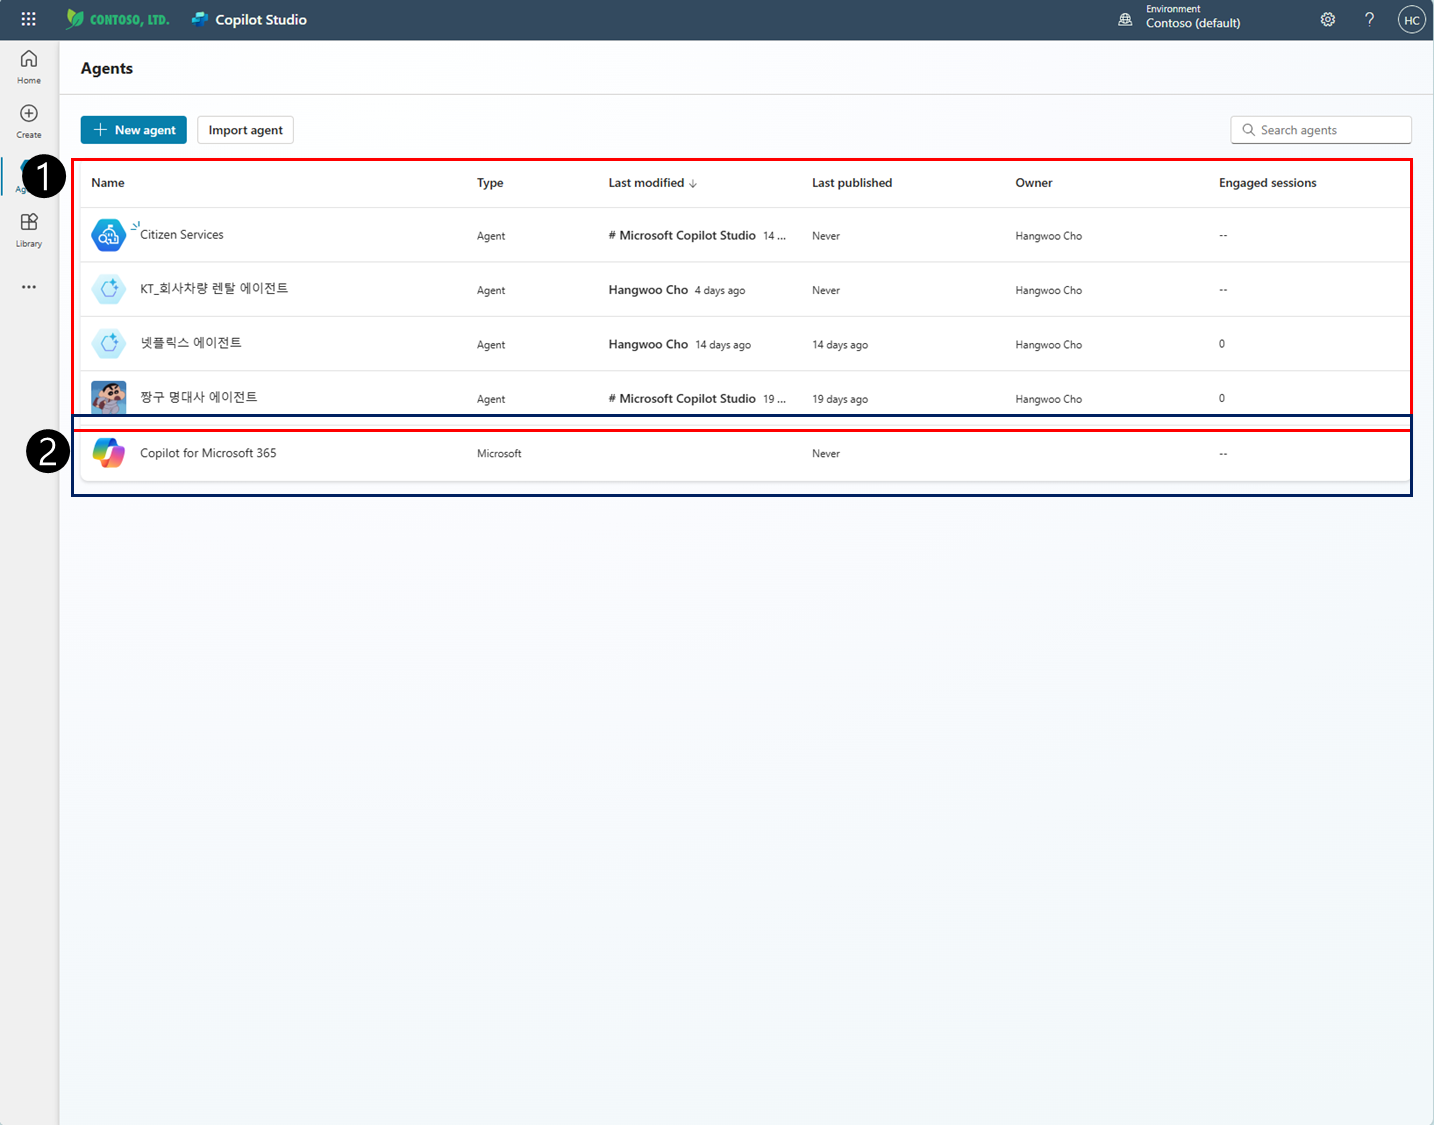
Task: Click the KT_회사차량 렌탈 에이전트 icon
Action: pyautogui.click(x=108, y=289)
